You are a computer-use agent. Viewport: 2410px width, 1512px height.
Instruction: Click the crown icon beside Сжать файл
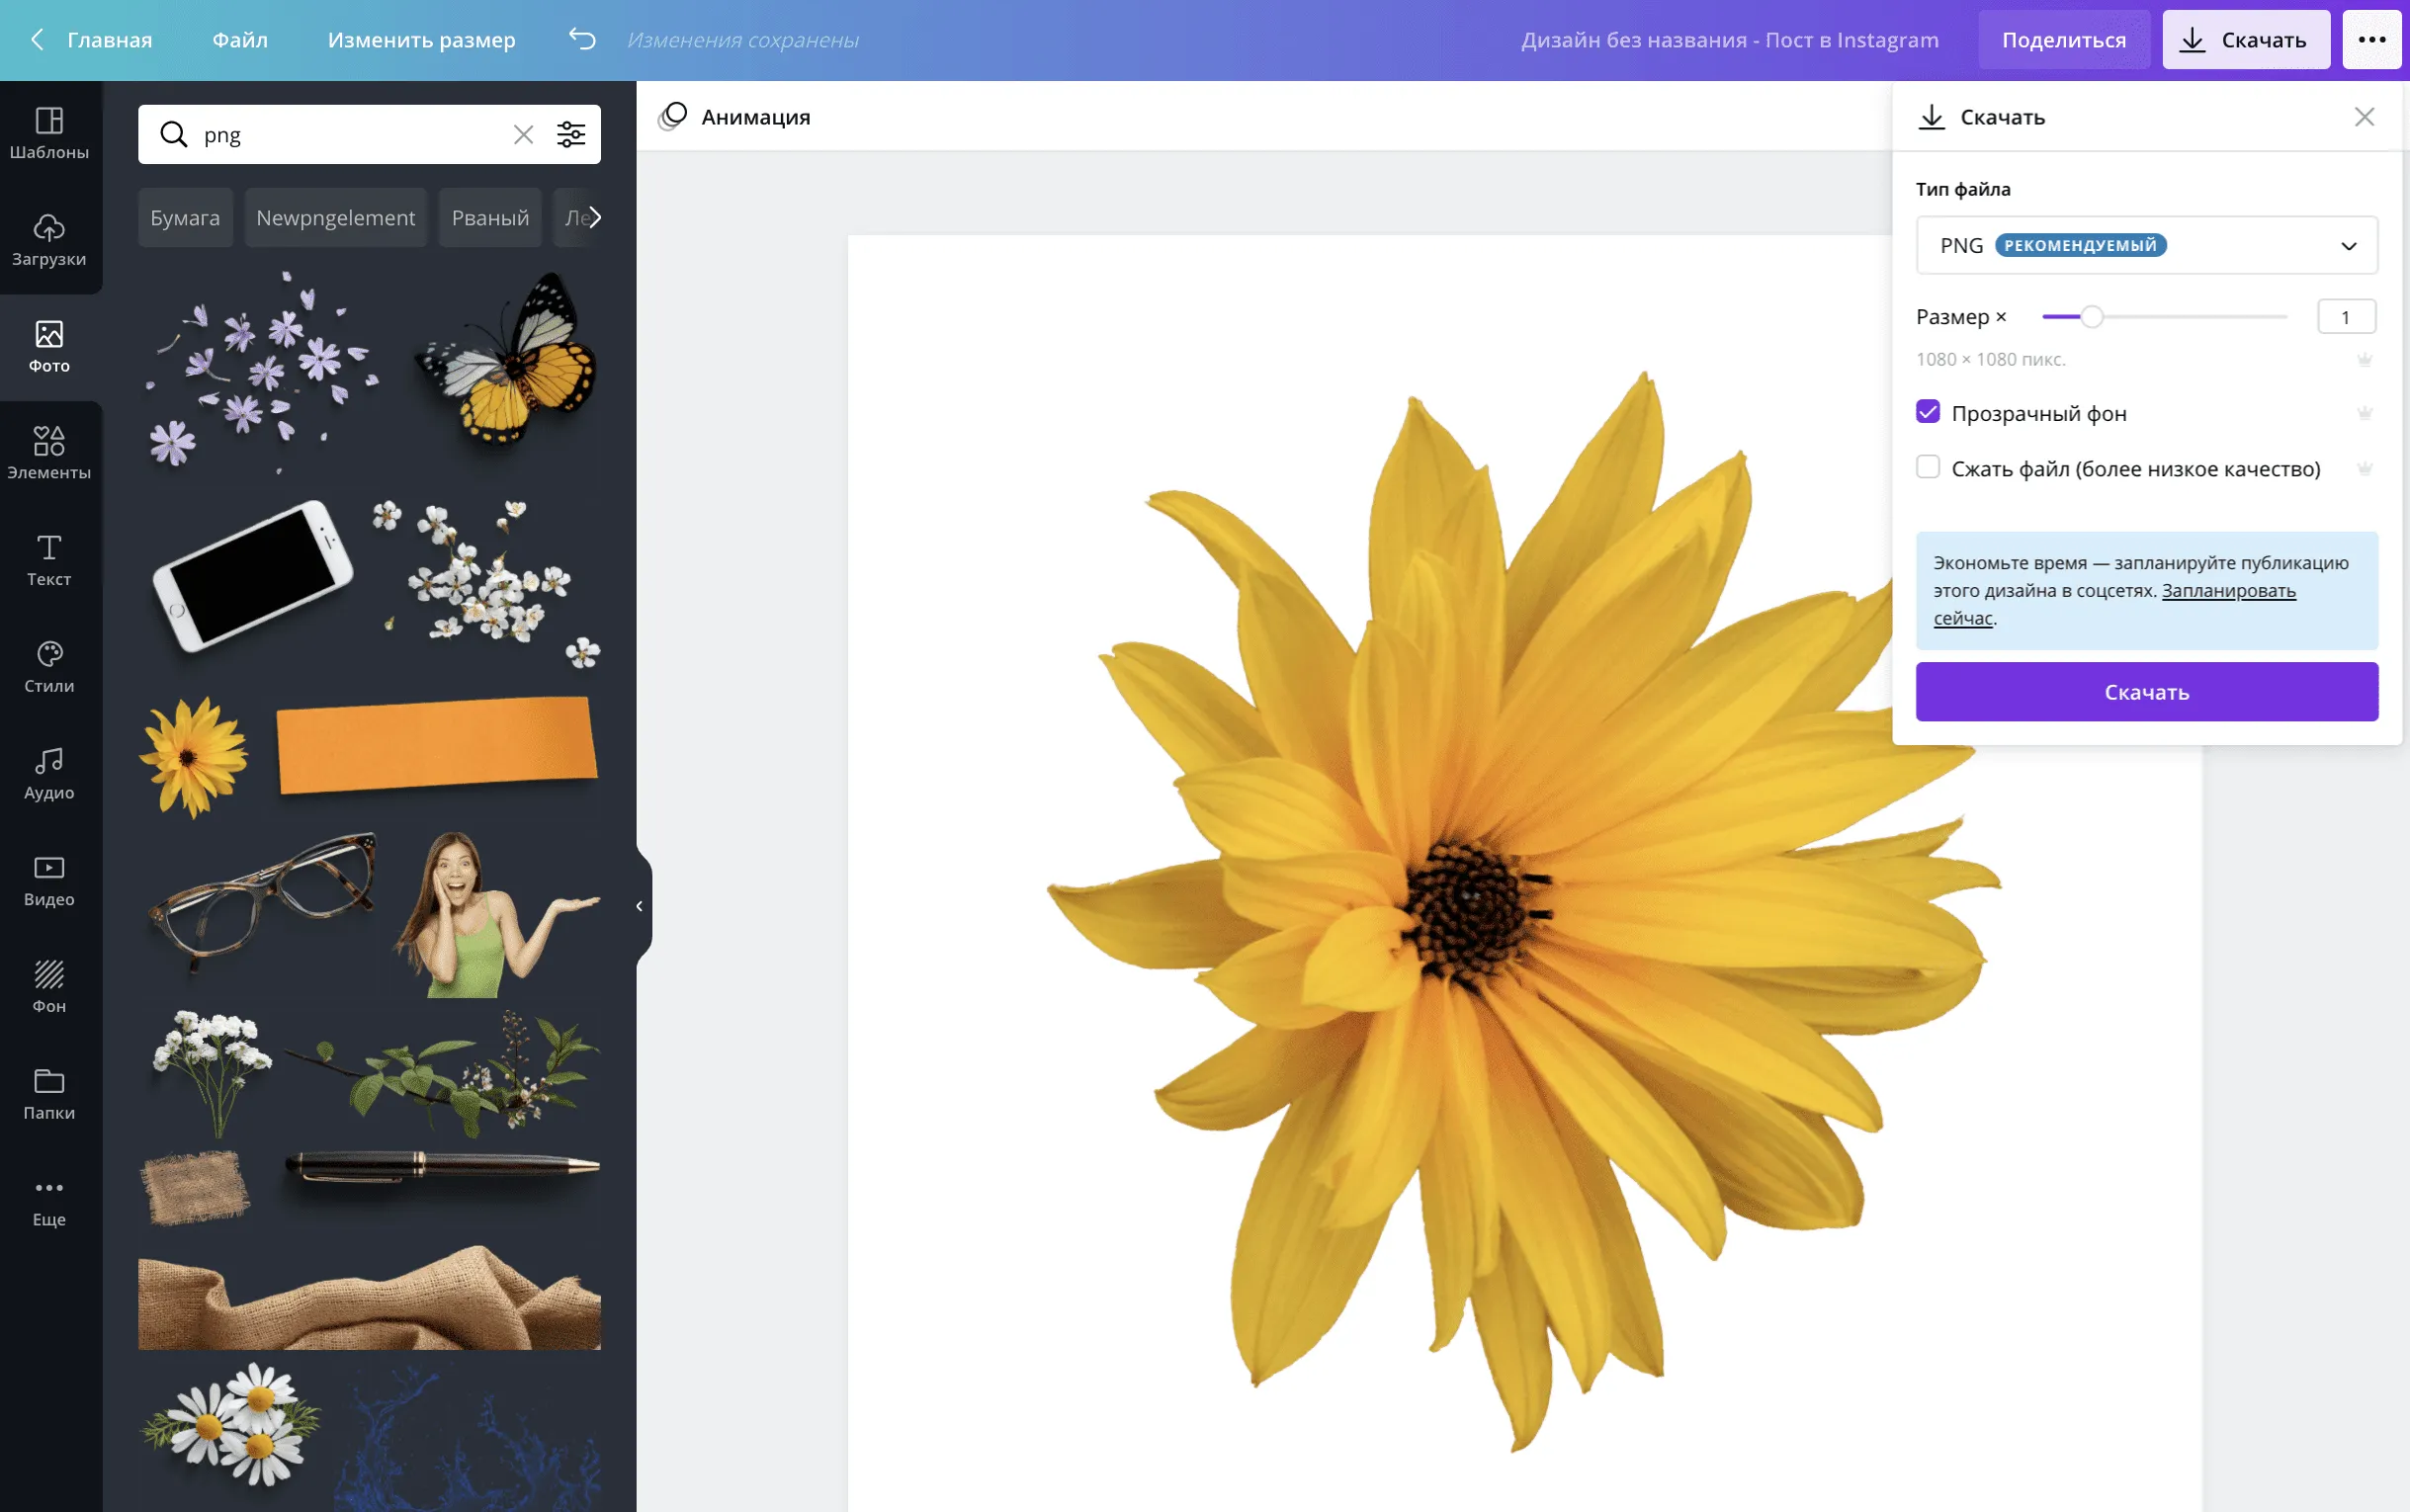2364,468
